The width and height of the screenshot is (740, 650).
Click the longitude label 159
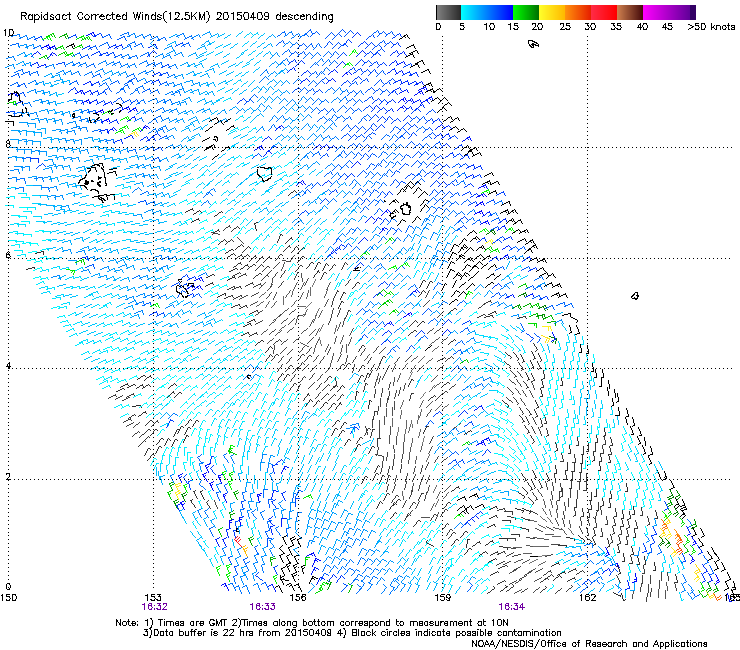[442, 598]
